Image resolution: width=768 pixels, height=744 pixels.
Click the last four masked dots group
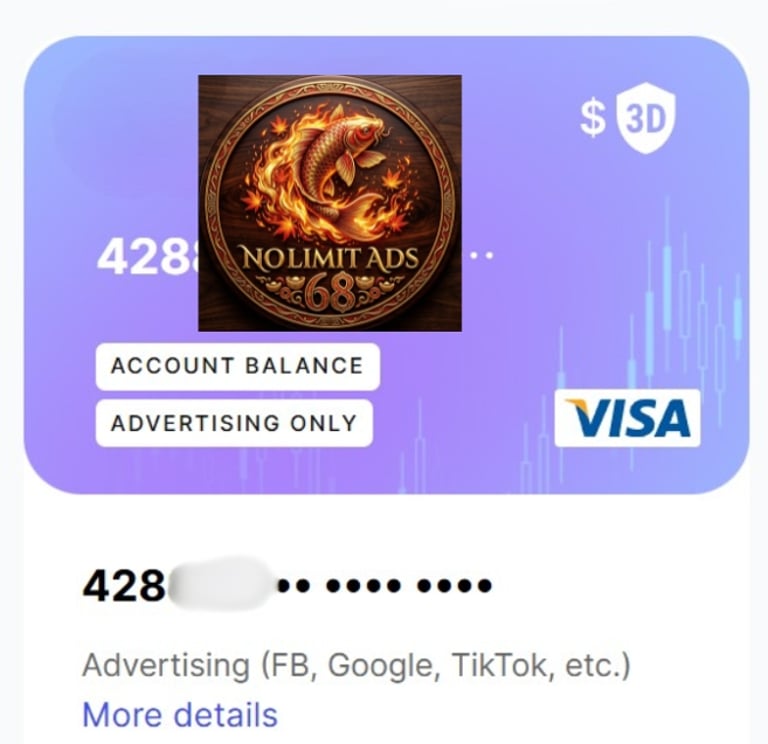[454, 585]
